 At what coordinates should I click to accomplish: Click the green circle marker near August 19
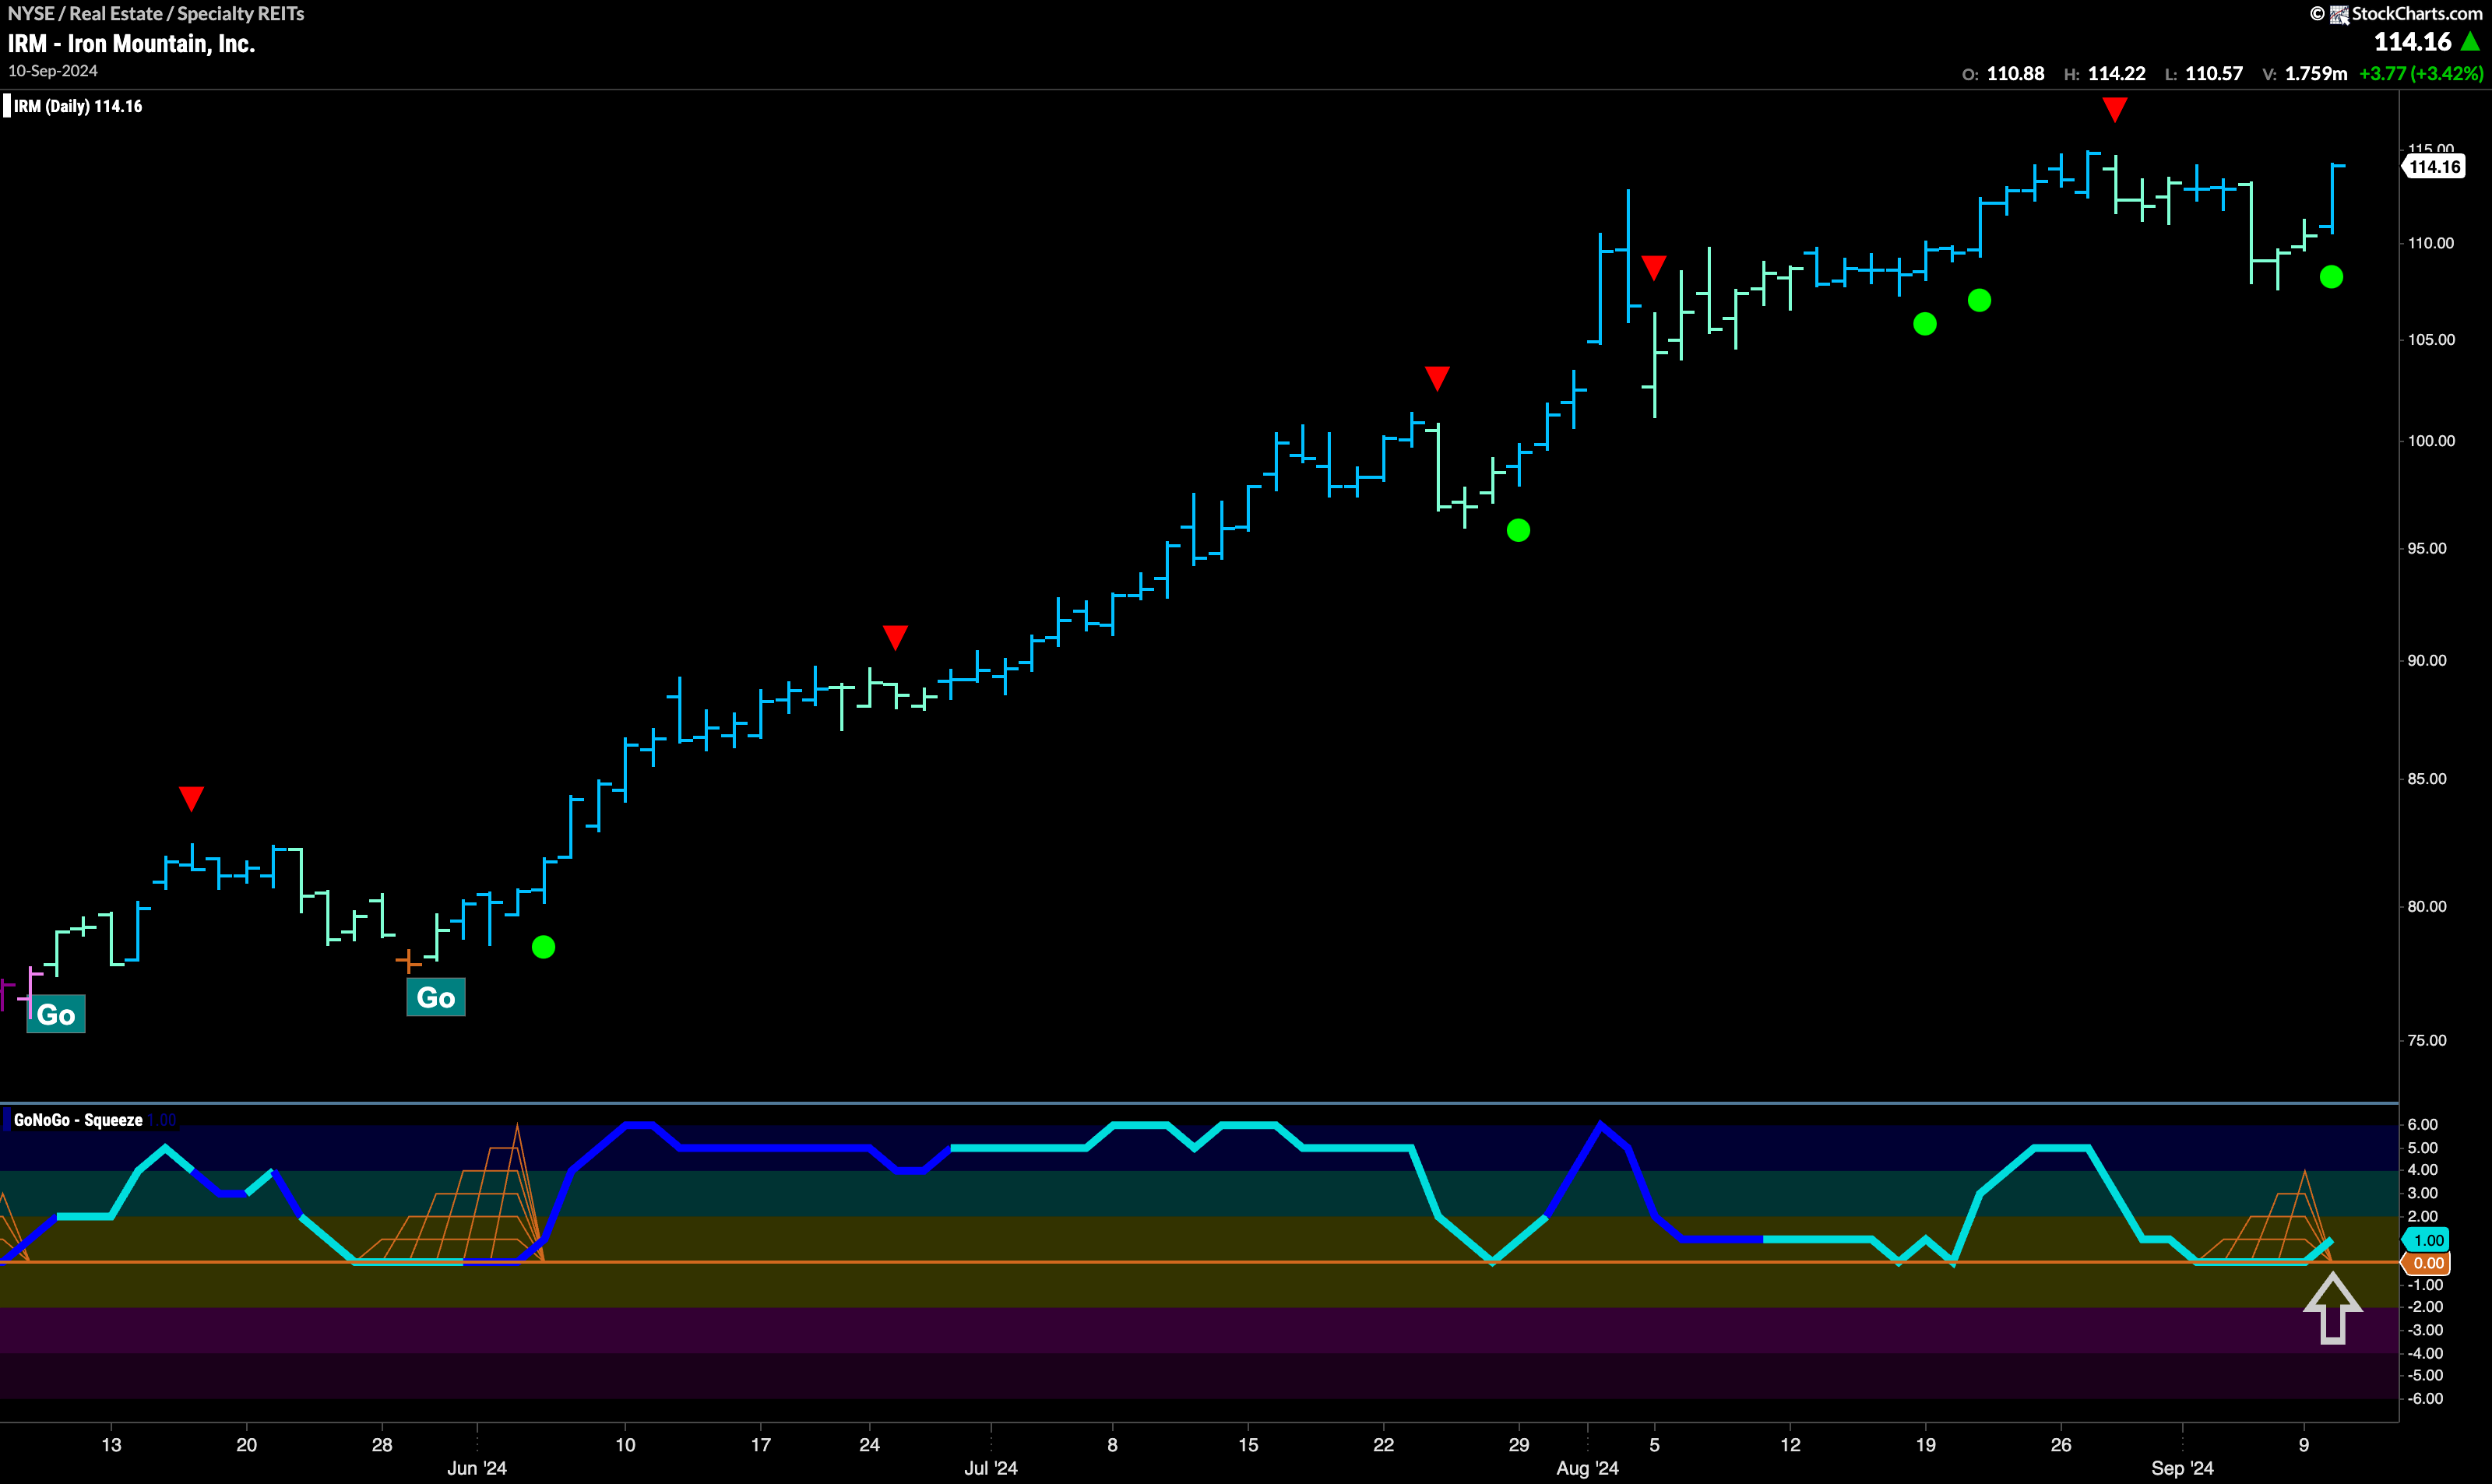pos(1925,324)
